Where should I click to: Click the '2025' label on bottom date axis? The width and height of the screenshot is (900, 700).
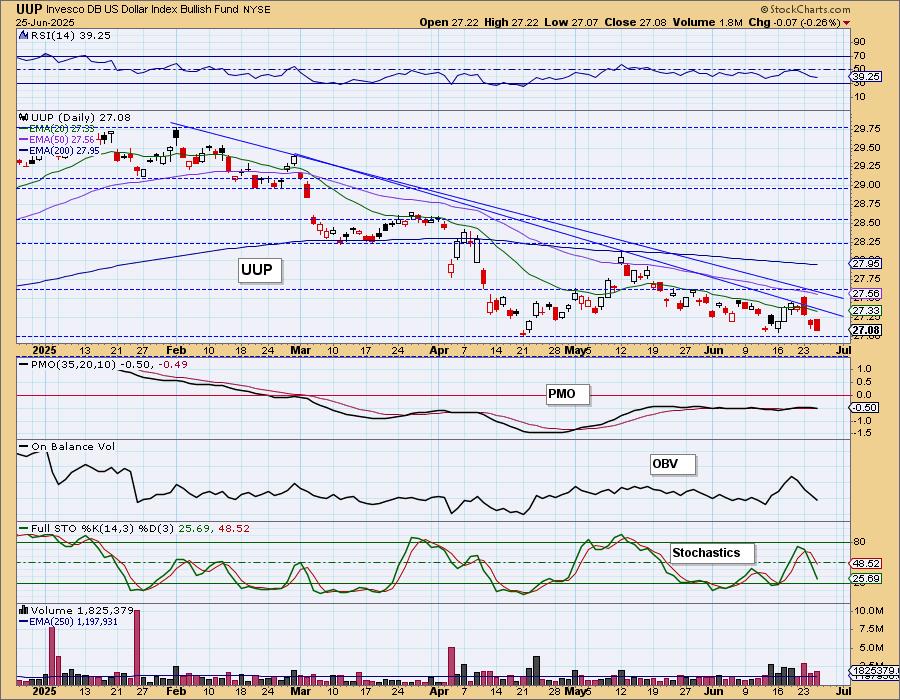point(44,691)
